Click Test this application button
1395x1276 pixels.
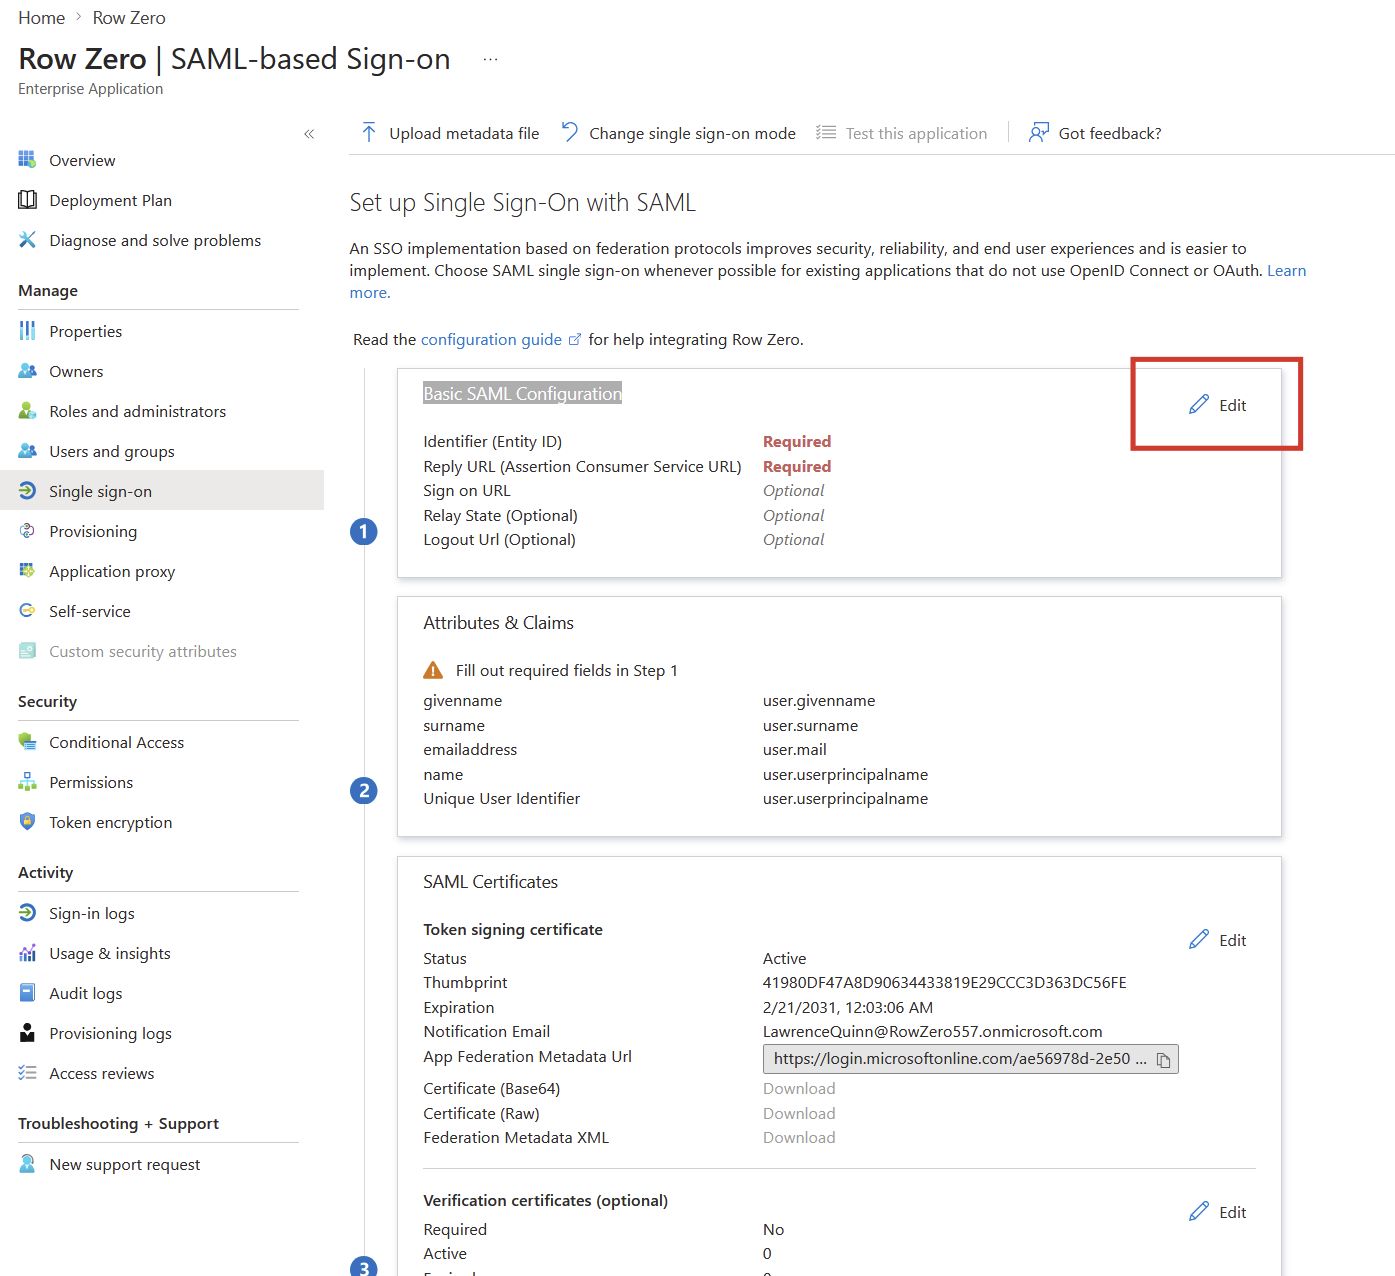(x=901, y=133)
